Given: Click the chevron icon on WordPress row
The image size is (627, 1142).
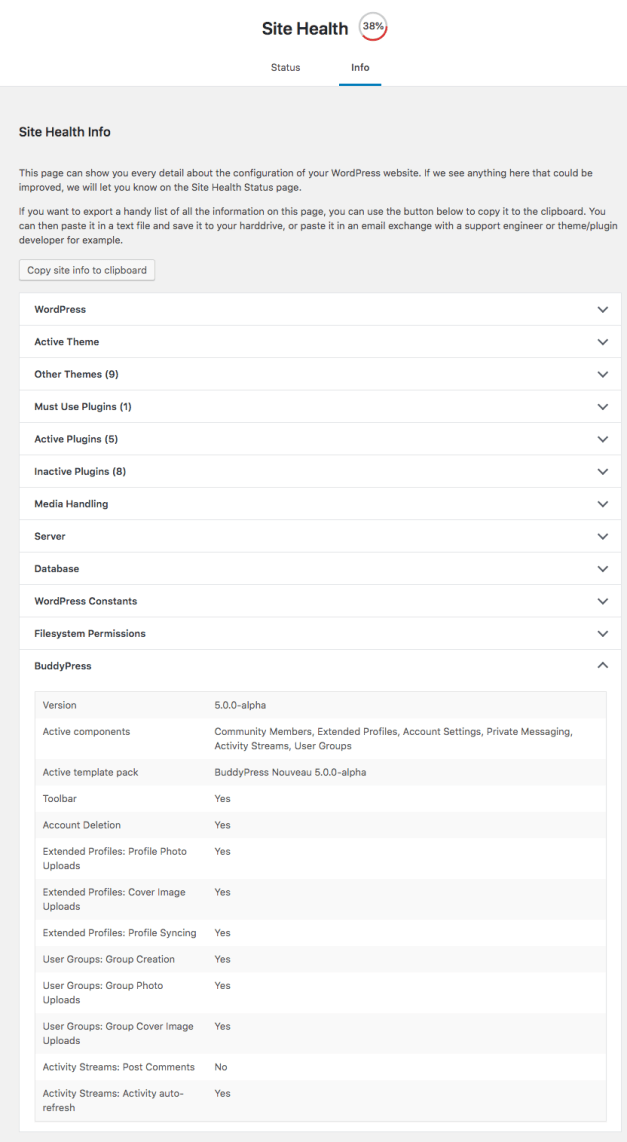Looking at the screenshot, I should tap(602, 310).
